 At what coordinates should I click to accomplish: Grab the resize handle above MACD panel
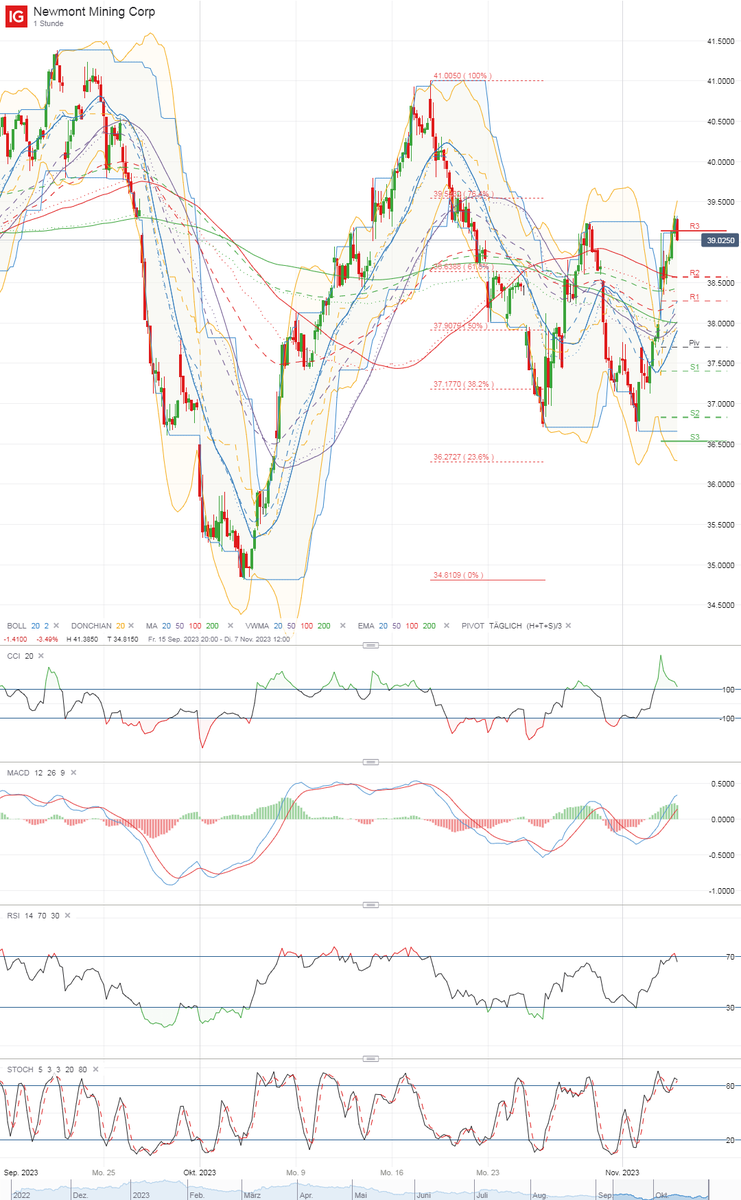[x=370, y=763]
